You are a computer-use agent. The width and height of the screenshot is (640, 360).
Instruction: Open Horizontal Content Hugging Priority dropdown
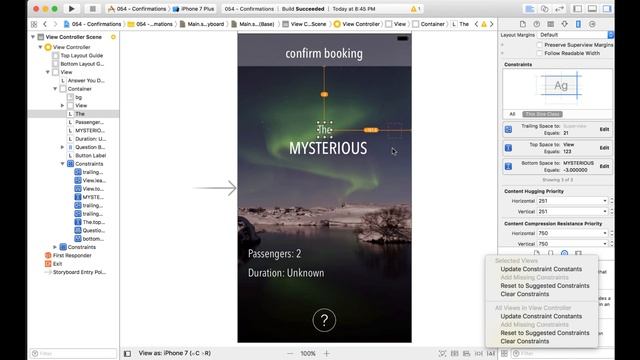(x=572, y=201)
